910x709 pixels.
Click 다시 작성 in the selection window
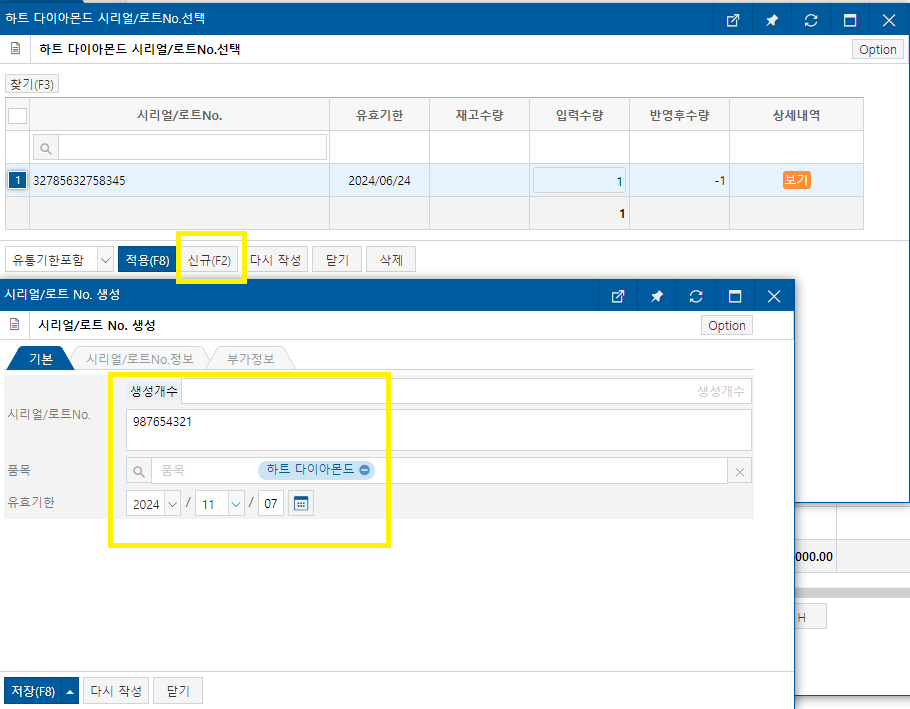click(x=276, y=259)
